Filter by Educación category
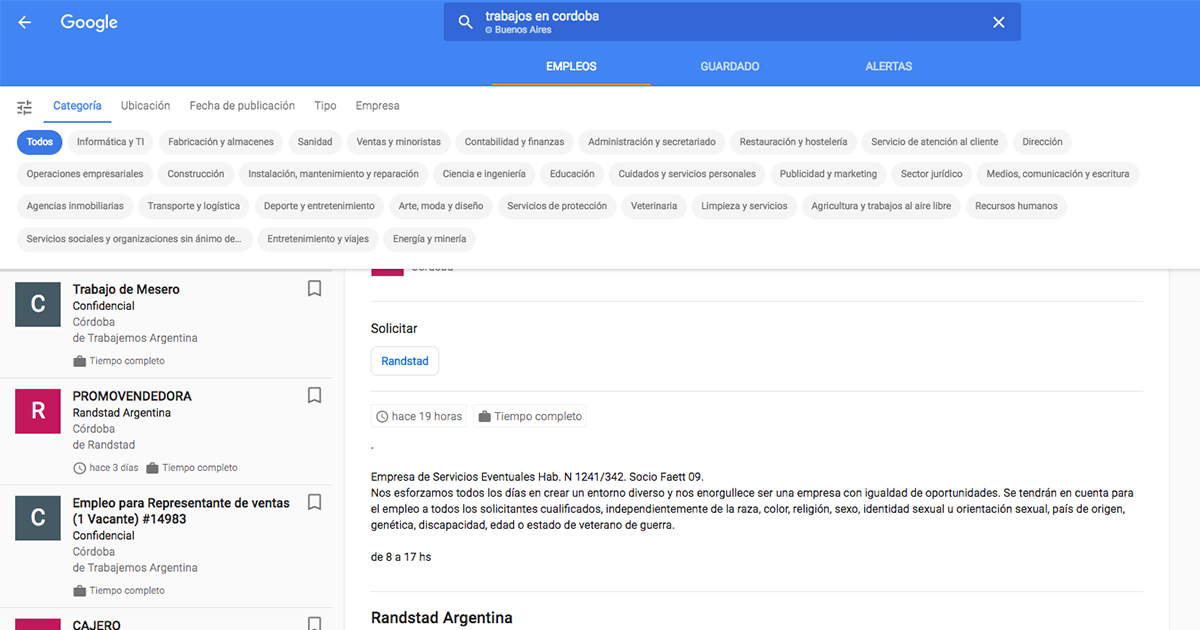The width and height of the screenshot is (1200, 630). (572, 174)
